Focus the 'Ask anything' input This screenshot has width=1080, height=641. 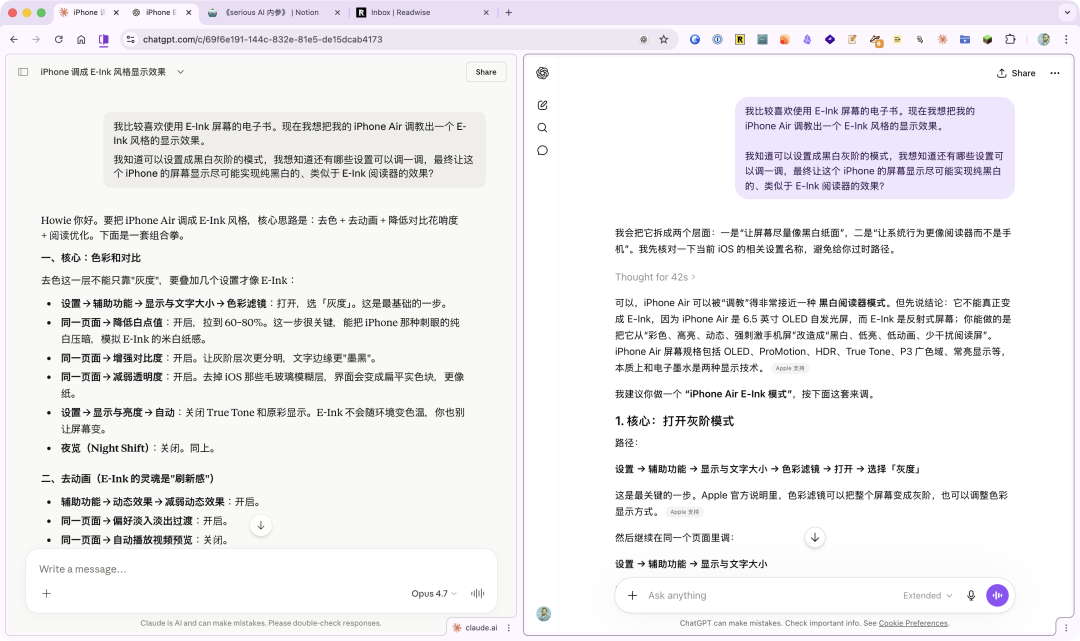point(771,596)
